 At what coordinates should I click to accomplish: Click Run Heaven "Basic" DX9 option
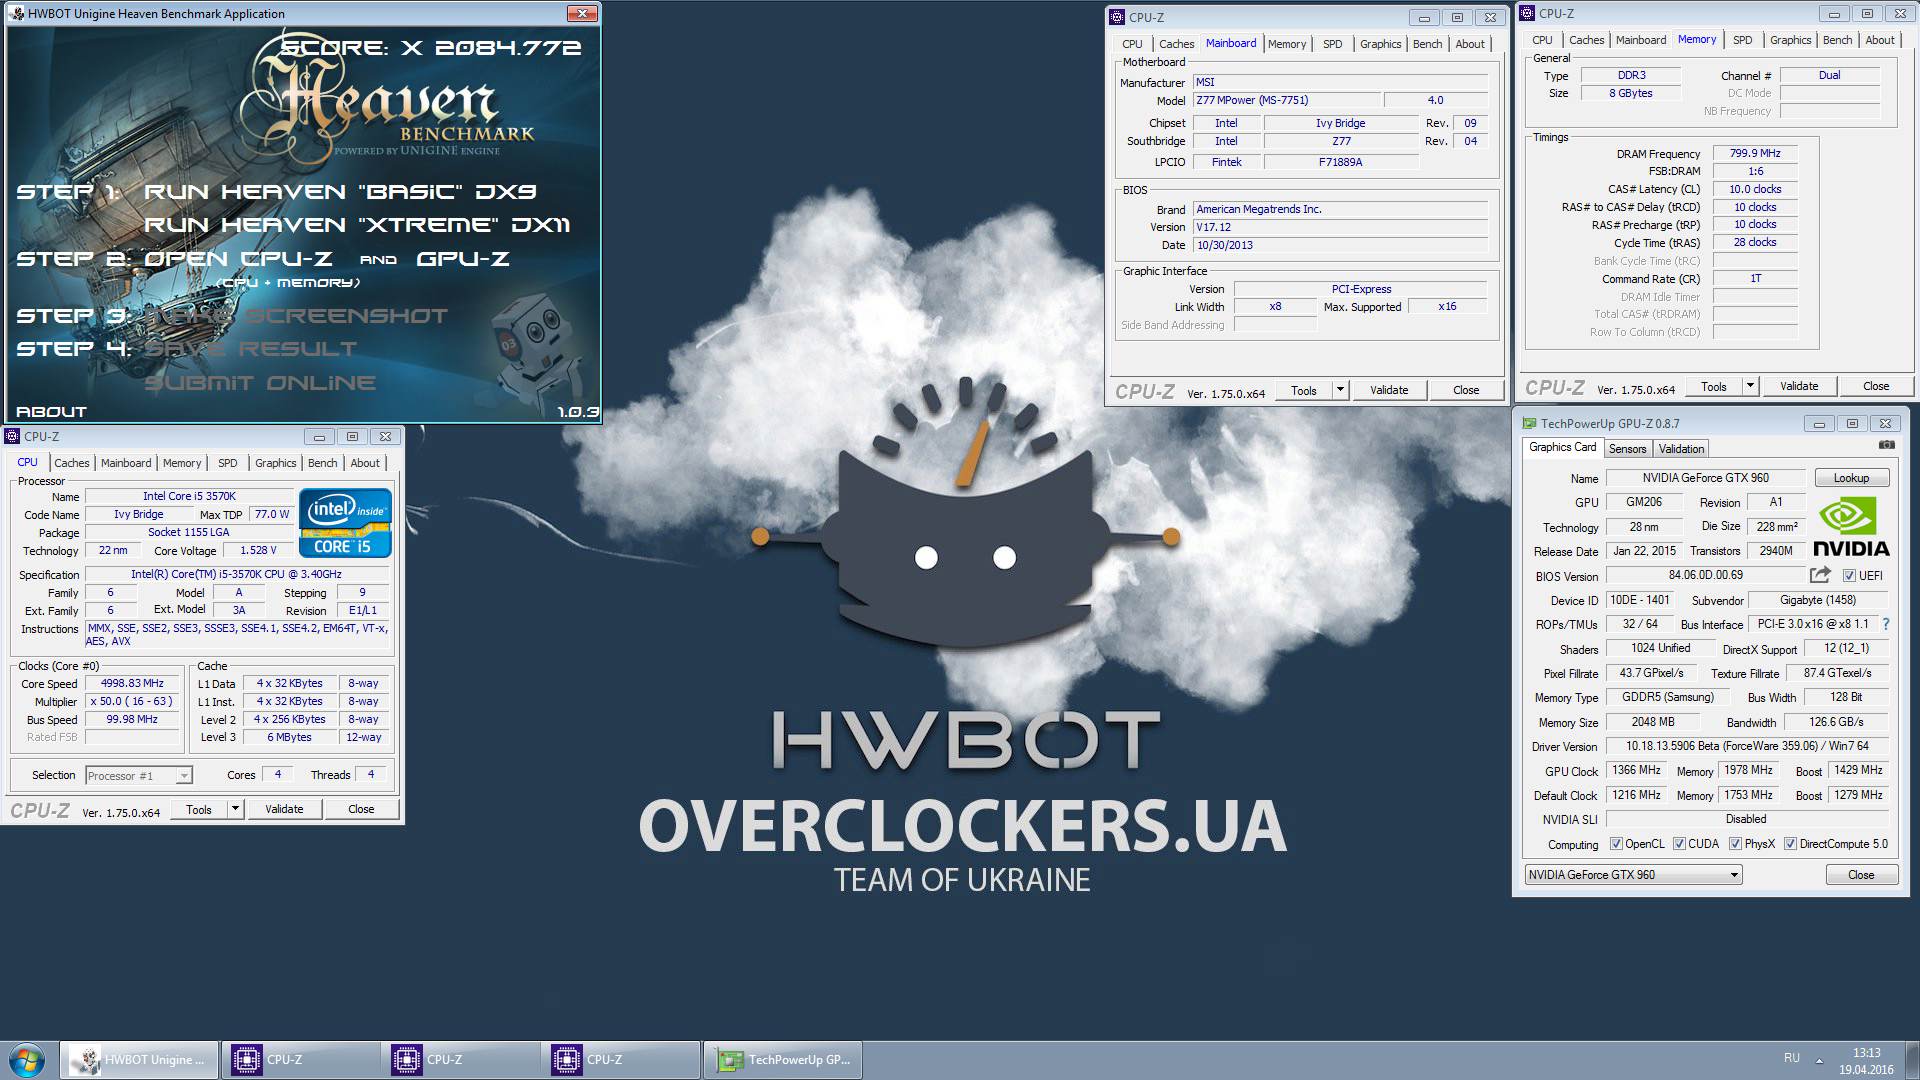point(340,192)
